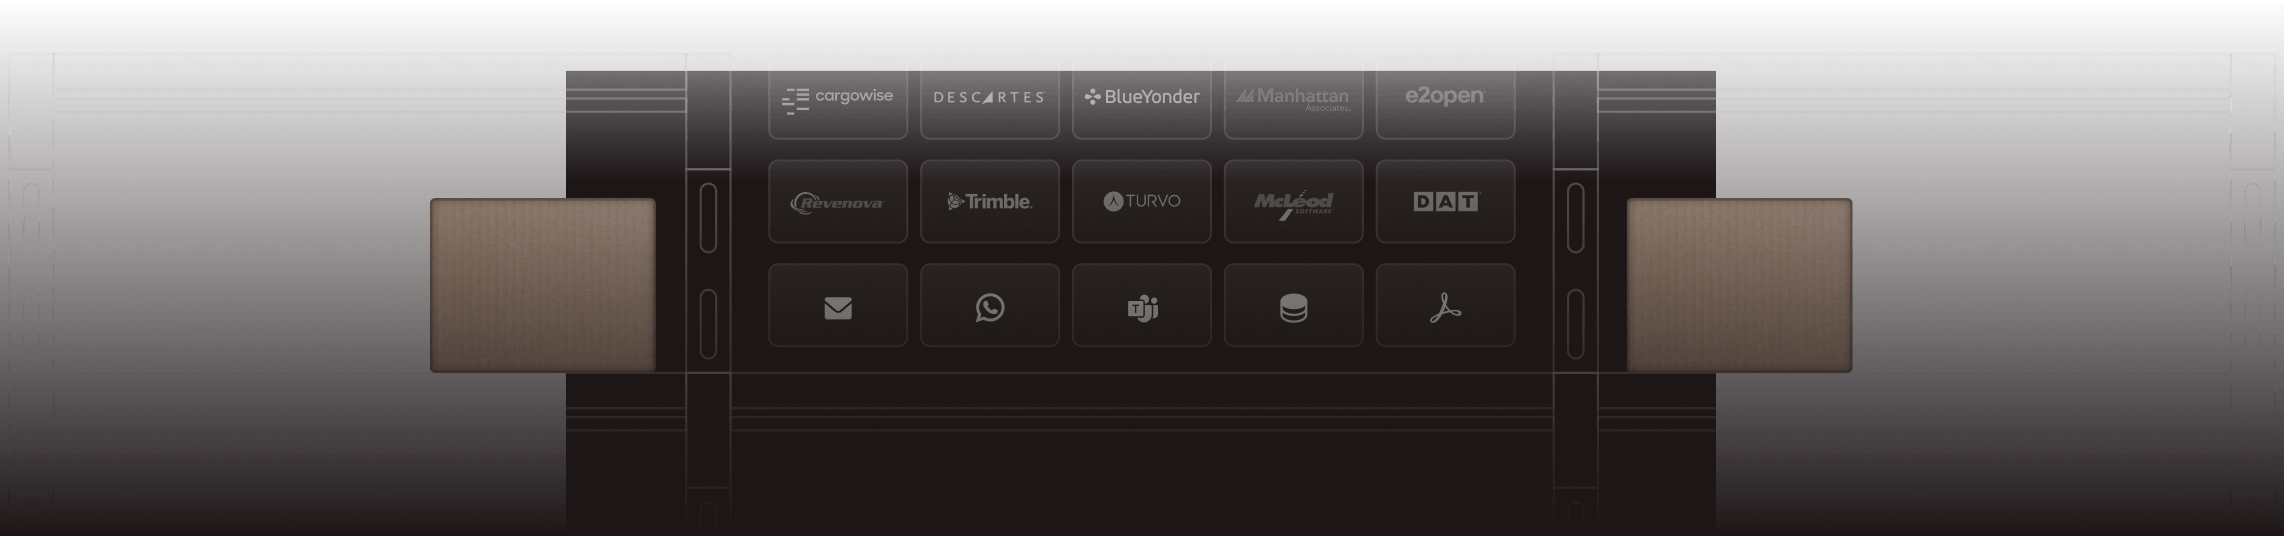Click the Revenova logo tile
The width and height of the screenshot is (2284, 536).
[x=838, y=201]
